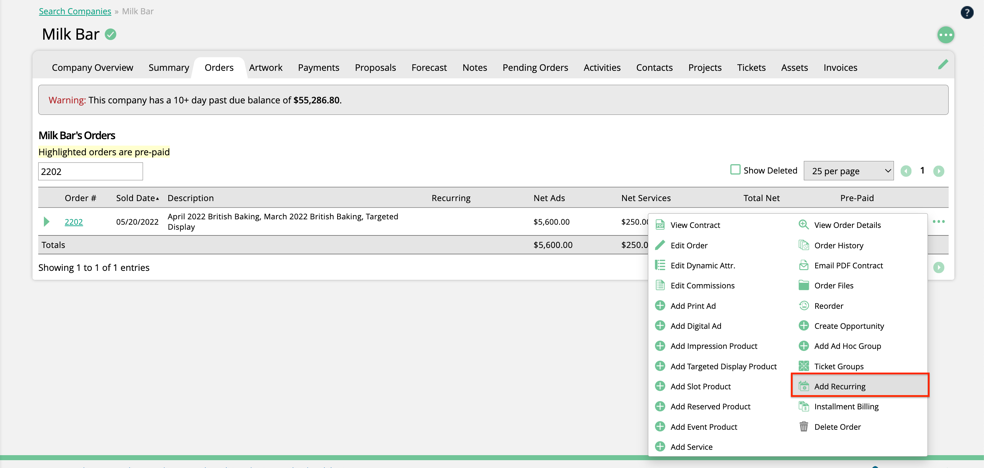Select Add Recurring

860,386
